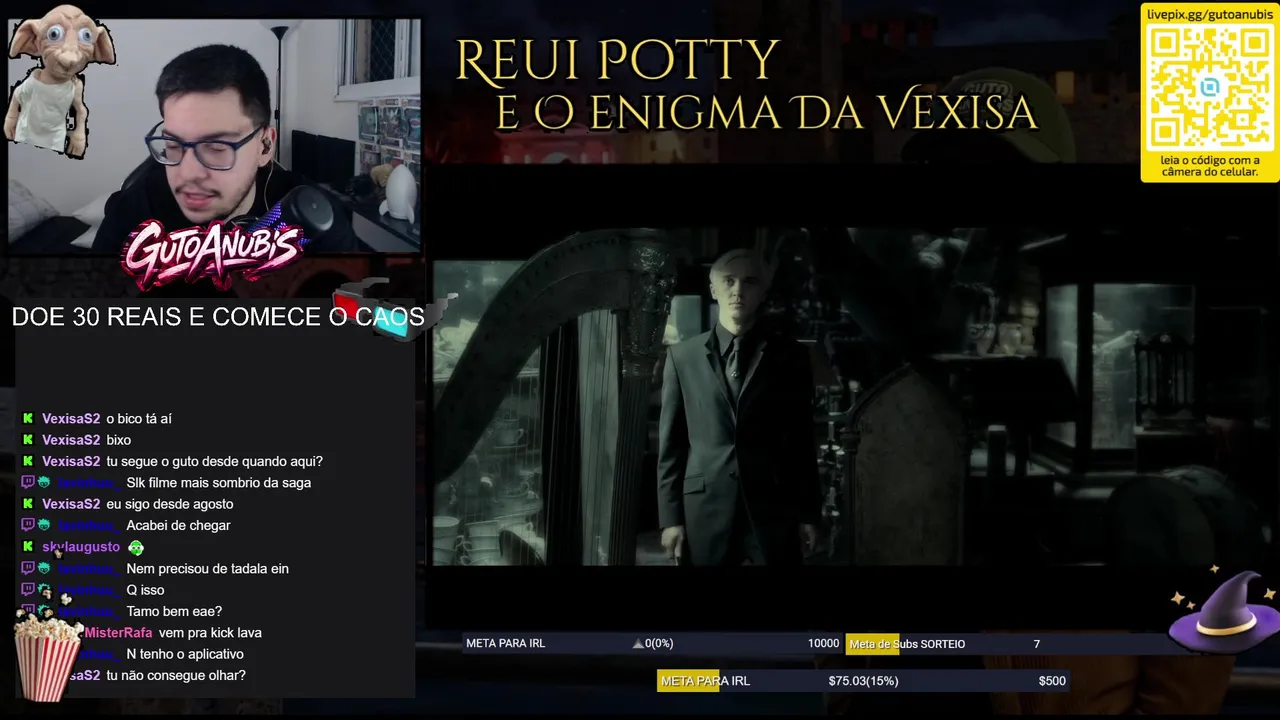Click the popcorn bucket sticker
This screenshot has width=1280, height=720.
pyautogui.click(x=47, y=656)
